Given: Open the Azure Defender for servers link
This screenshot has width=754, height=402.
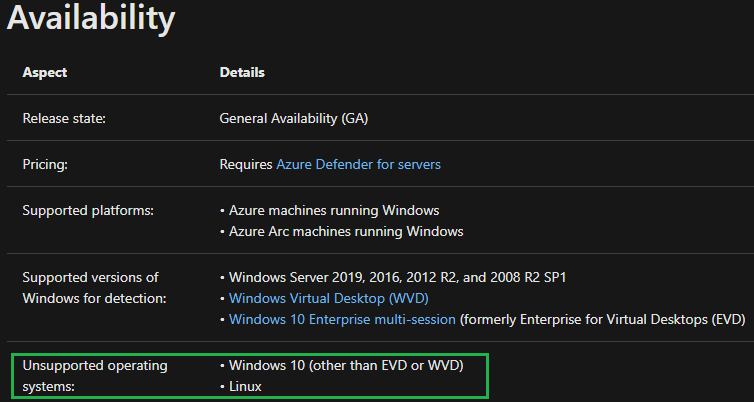Looking at the screenshot, I should [358, 164].
